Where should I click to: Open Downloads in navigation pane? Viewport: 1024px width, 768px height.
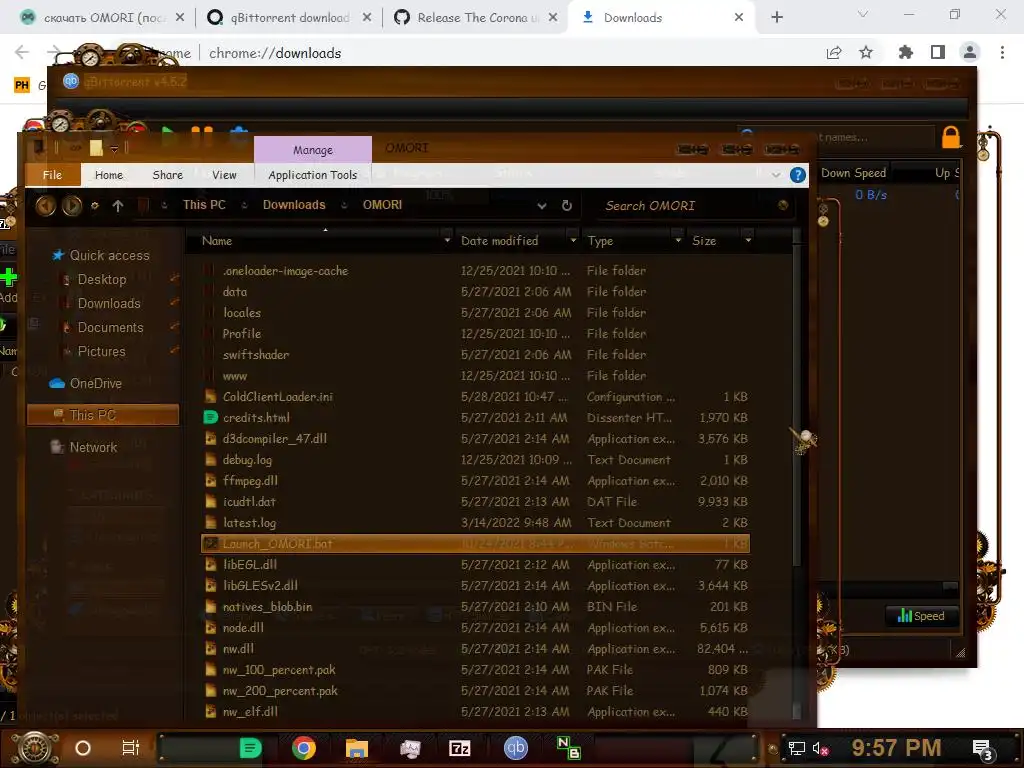tap(108, 304)
